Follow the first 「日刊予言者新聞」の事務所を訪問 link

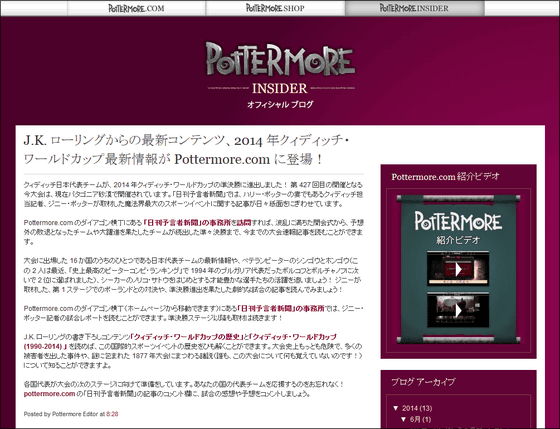click(x=197, y=223)
